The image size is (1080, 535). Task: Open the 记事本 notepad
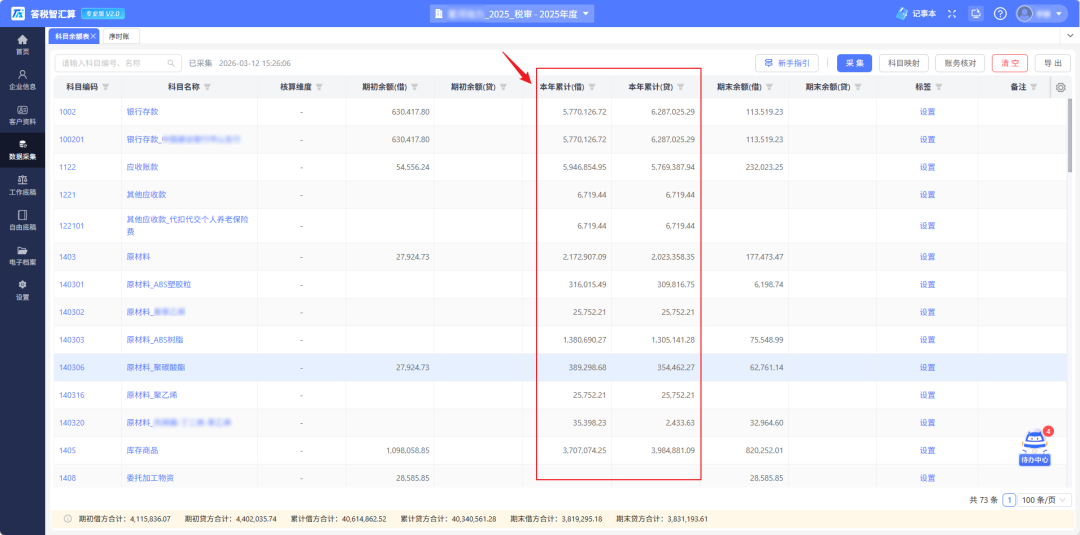click(x=917, y=14)
